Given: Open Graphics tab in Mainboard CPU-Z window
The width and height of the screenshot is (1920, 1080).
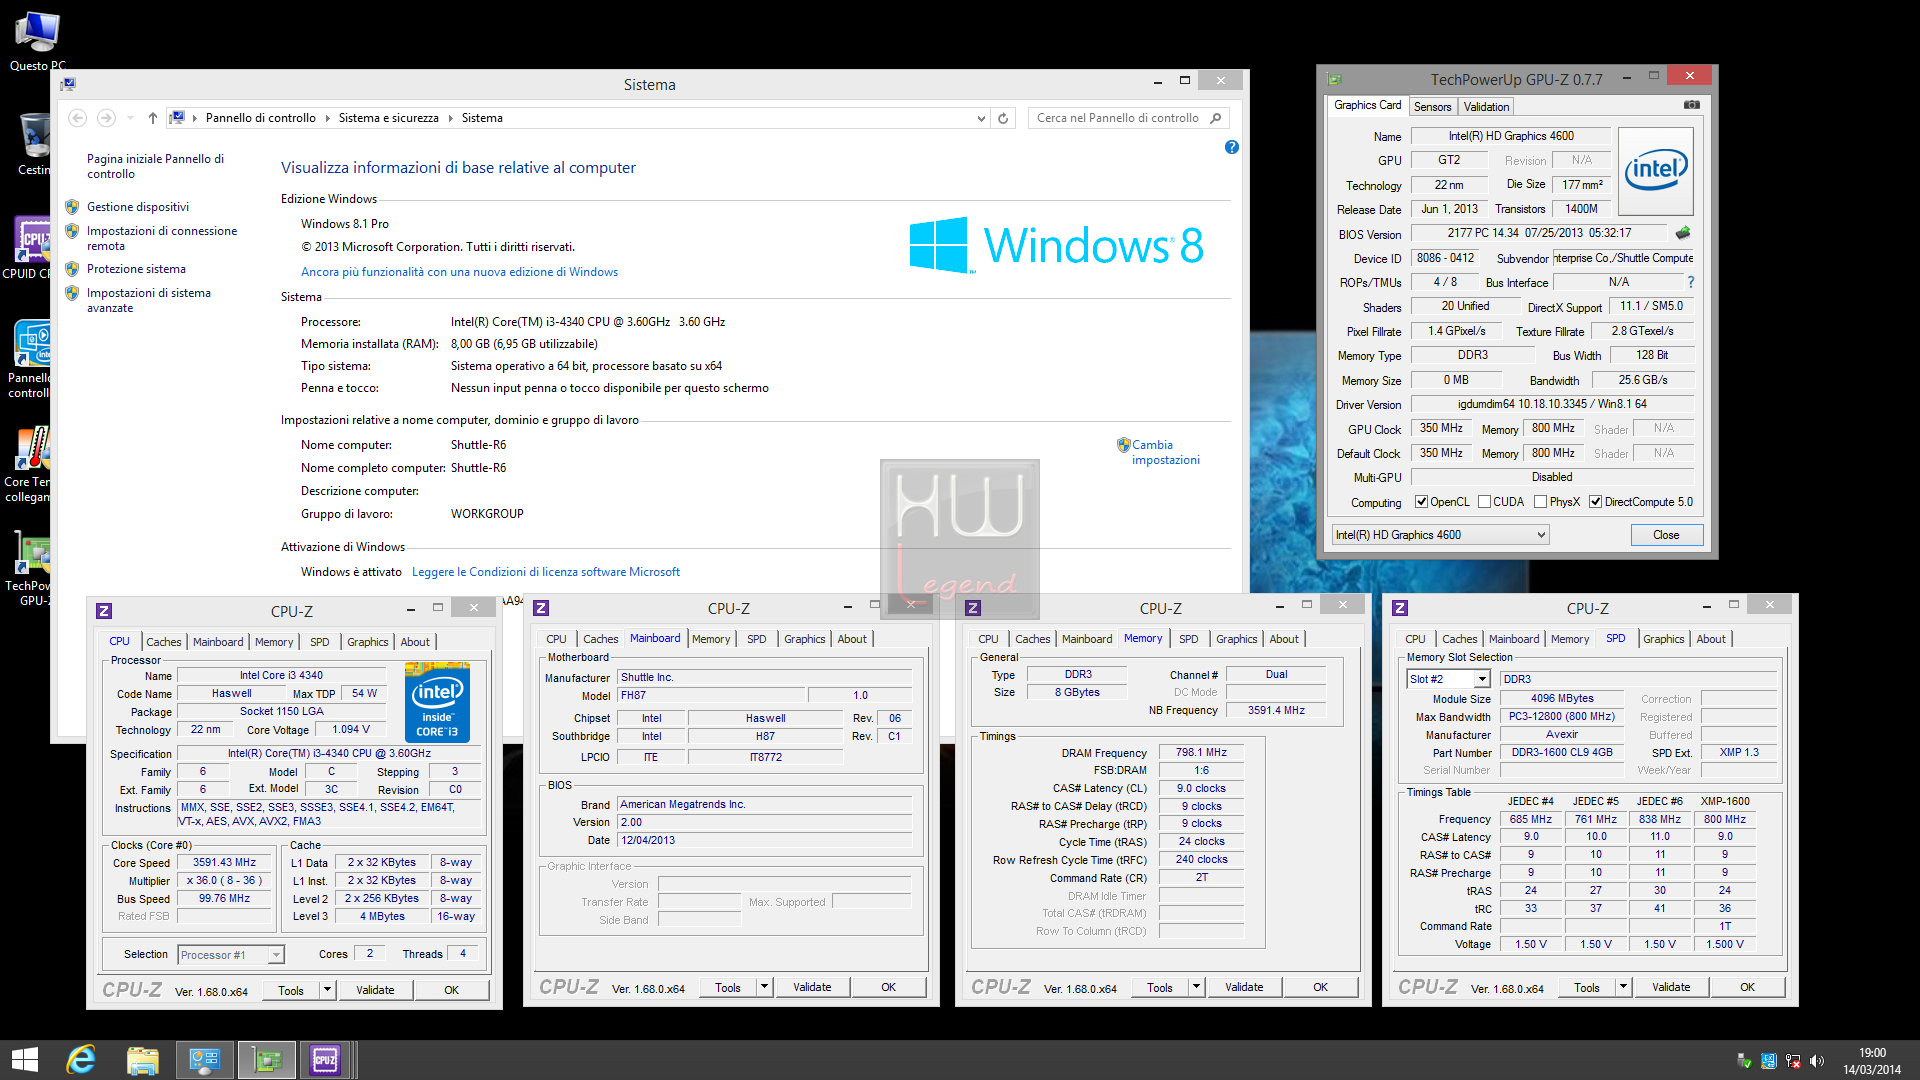Looking at the screenshot, I should [804, 639].
